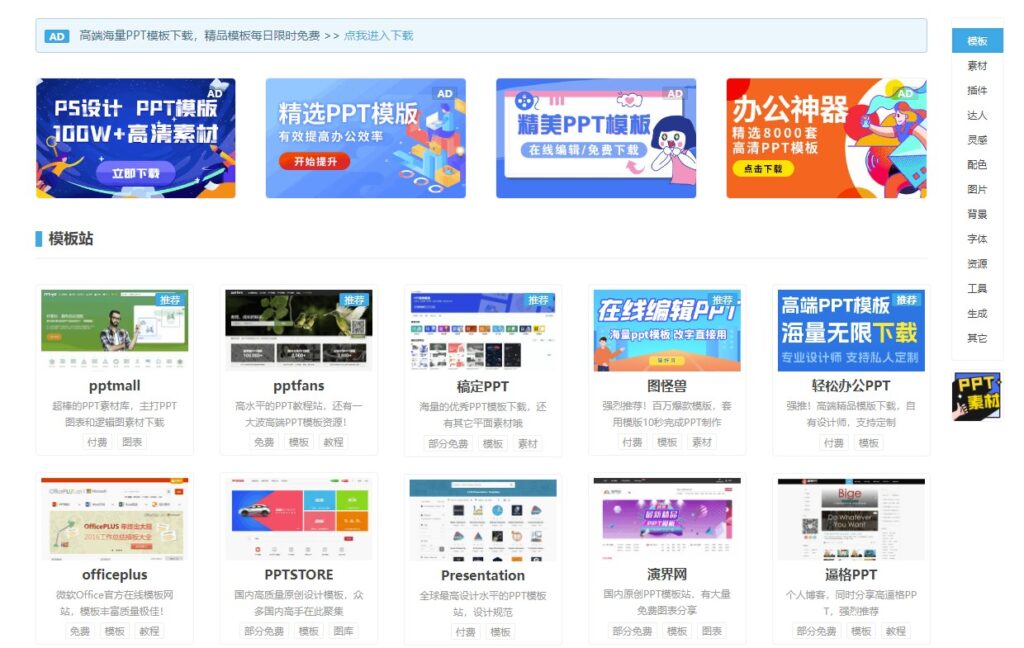This screenshot has width=1024, height=648.
Task: Click the 'PPTSTORE' title link
Action: coord(299,574)
